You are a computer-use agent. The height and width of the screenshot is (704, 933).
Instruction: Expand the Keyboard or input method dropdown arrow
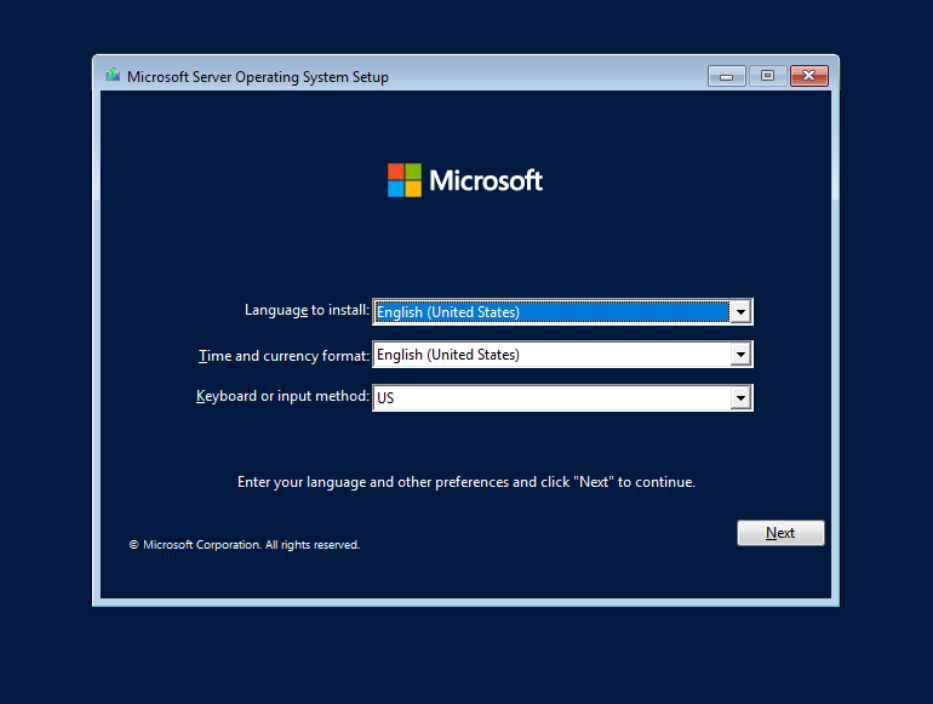[x=740, y=398]
